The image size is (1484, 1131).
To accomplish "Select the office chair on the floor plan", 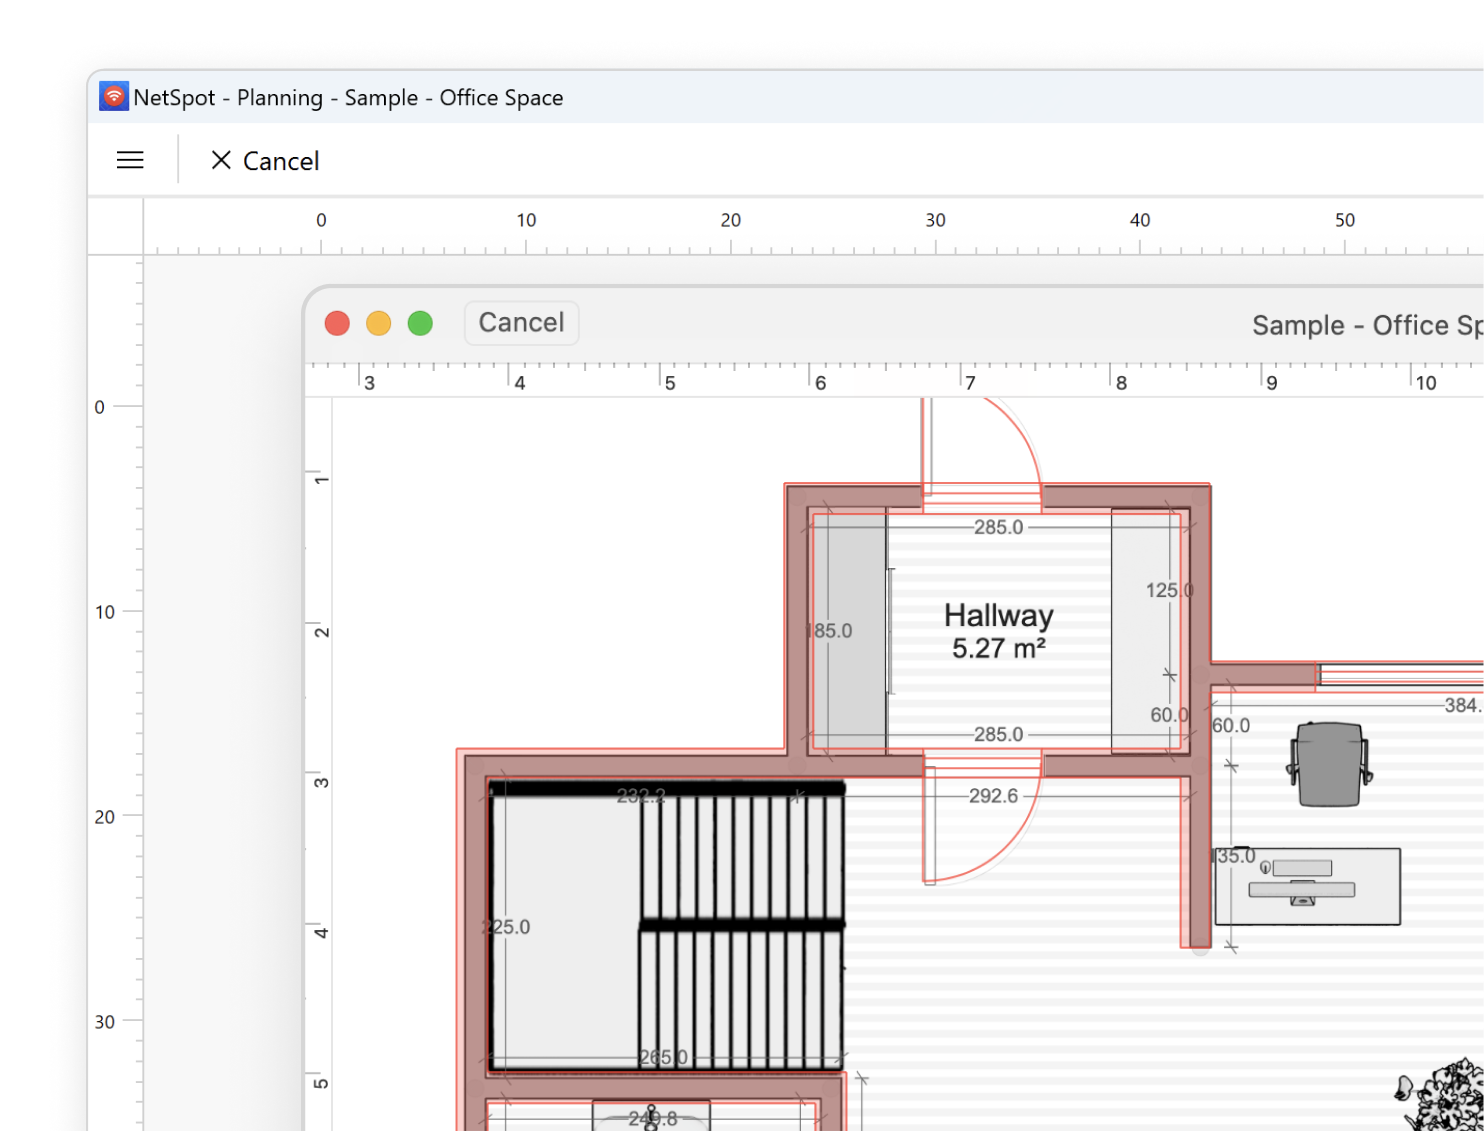I will [x=1328, y=764].
